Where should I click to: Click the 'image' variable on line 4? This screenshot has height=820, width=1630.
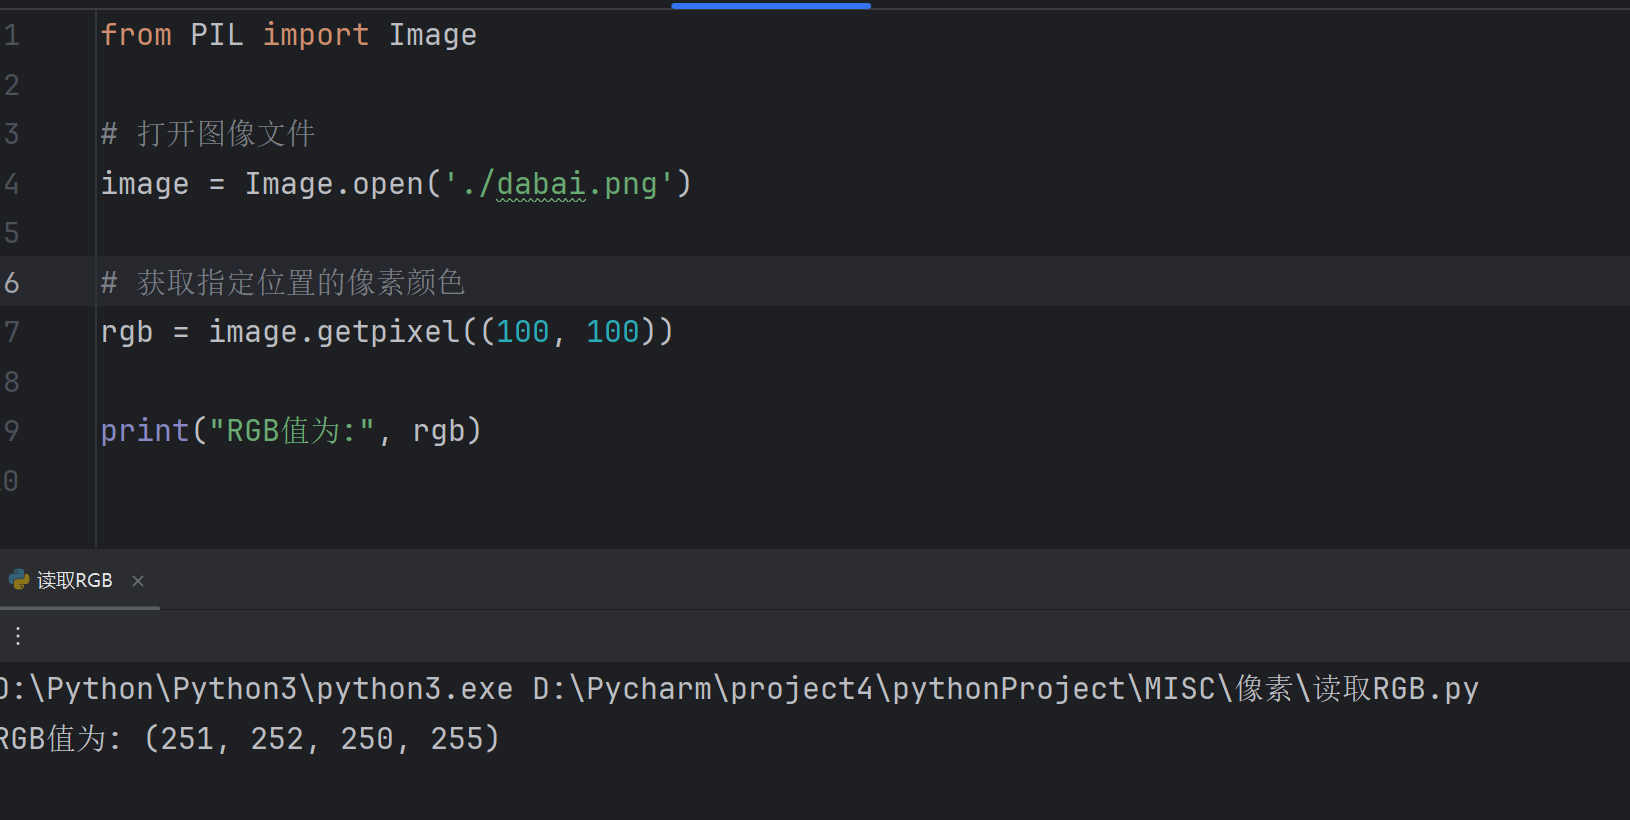tap(145, 184)
